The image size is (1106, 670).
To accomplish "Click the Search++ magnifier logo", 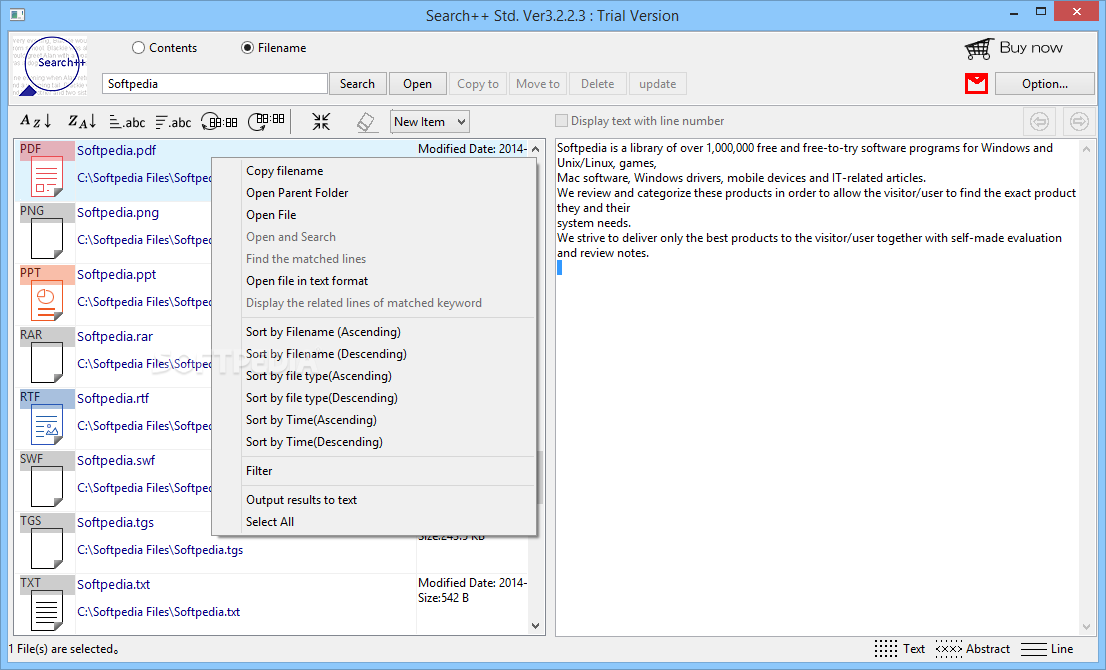I will click(49, 66).
